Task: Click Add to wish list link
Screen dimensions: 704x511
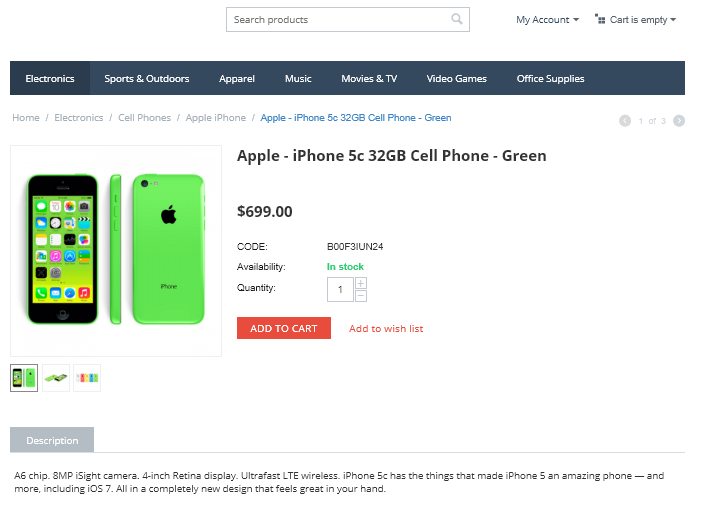Action: 386,329
